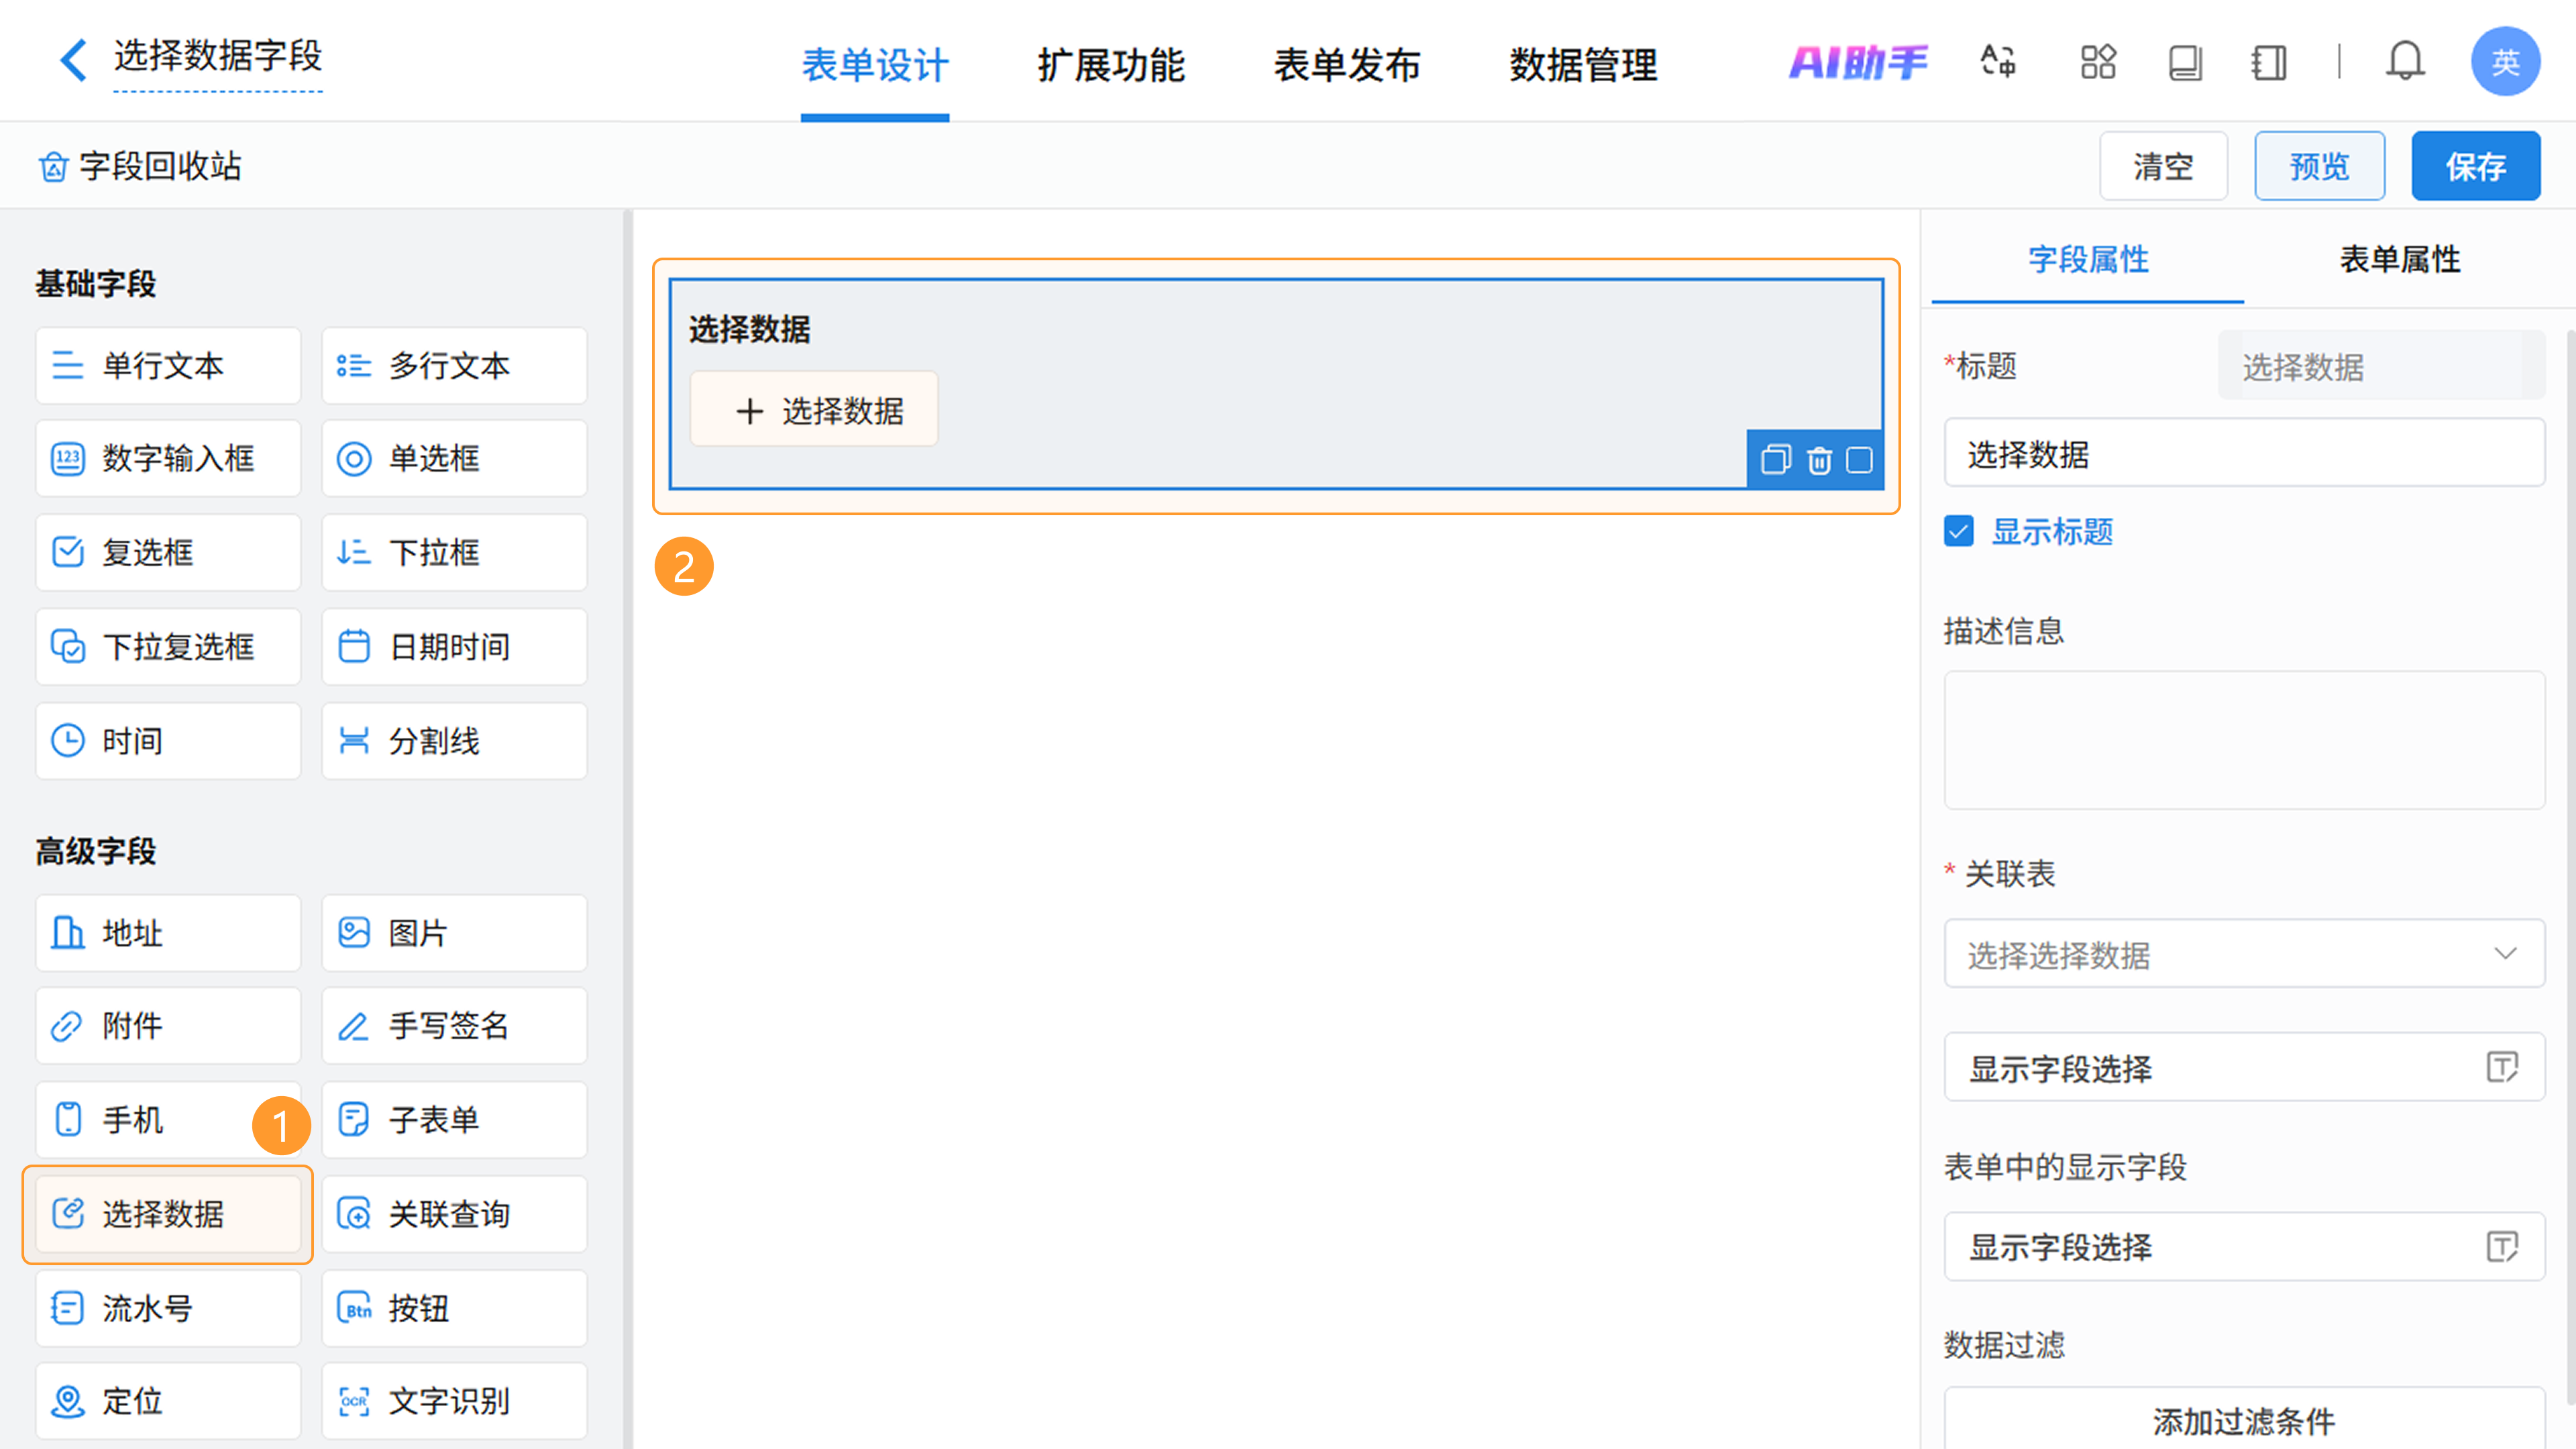Open the notification bell
The image size is (2576, 1449).
point(2404,62)
